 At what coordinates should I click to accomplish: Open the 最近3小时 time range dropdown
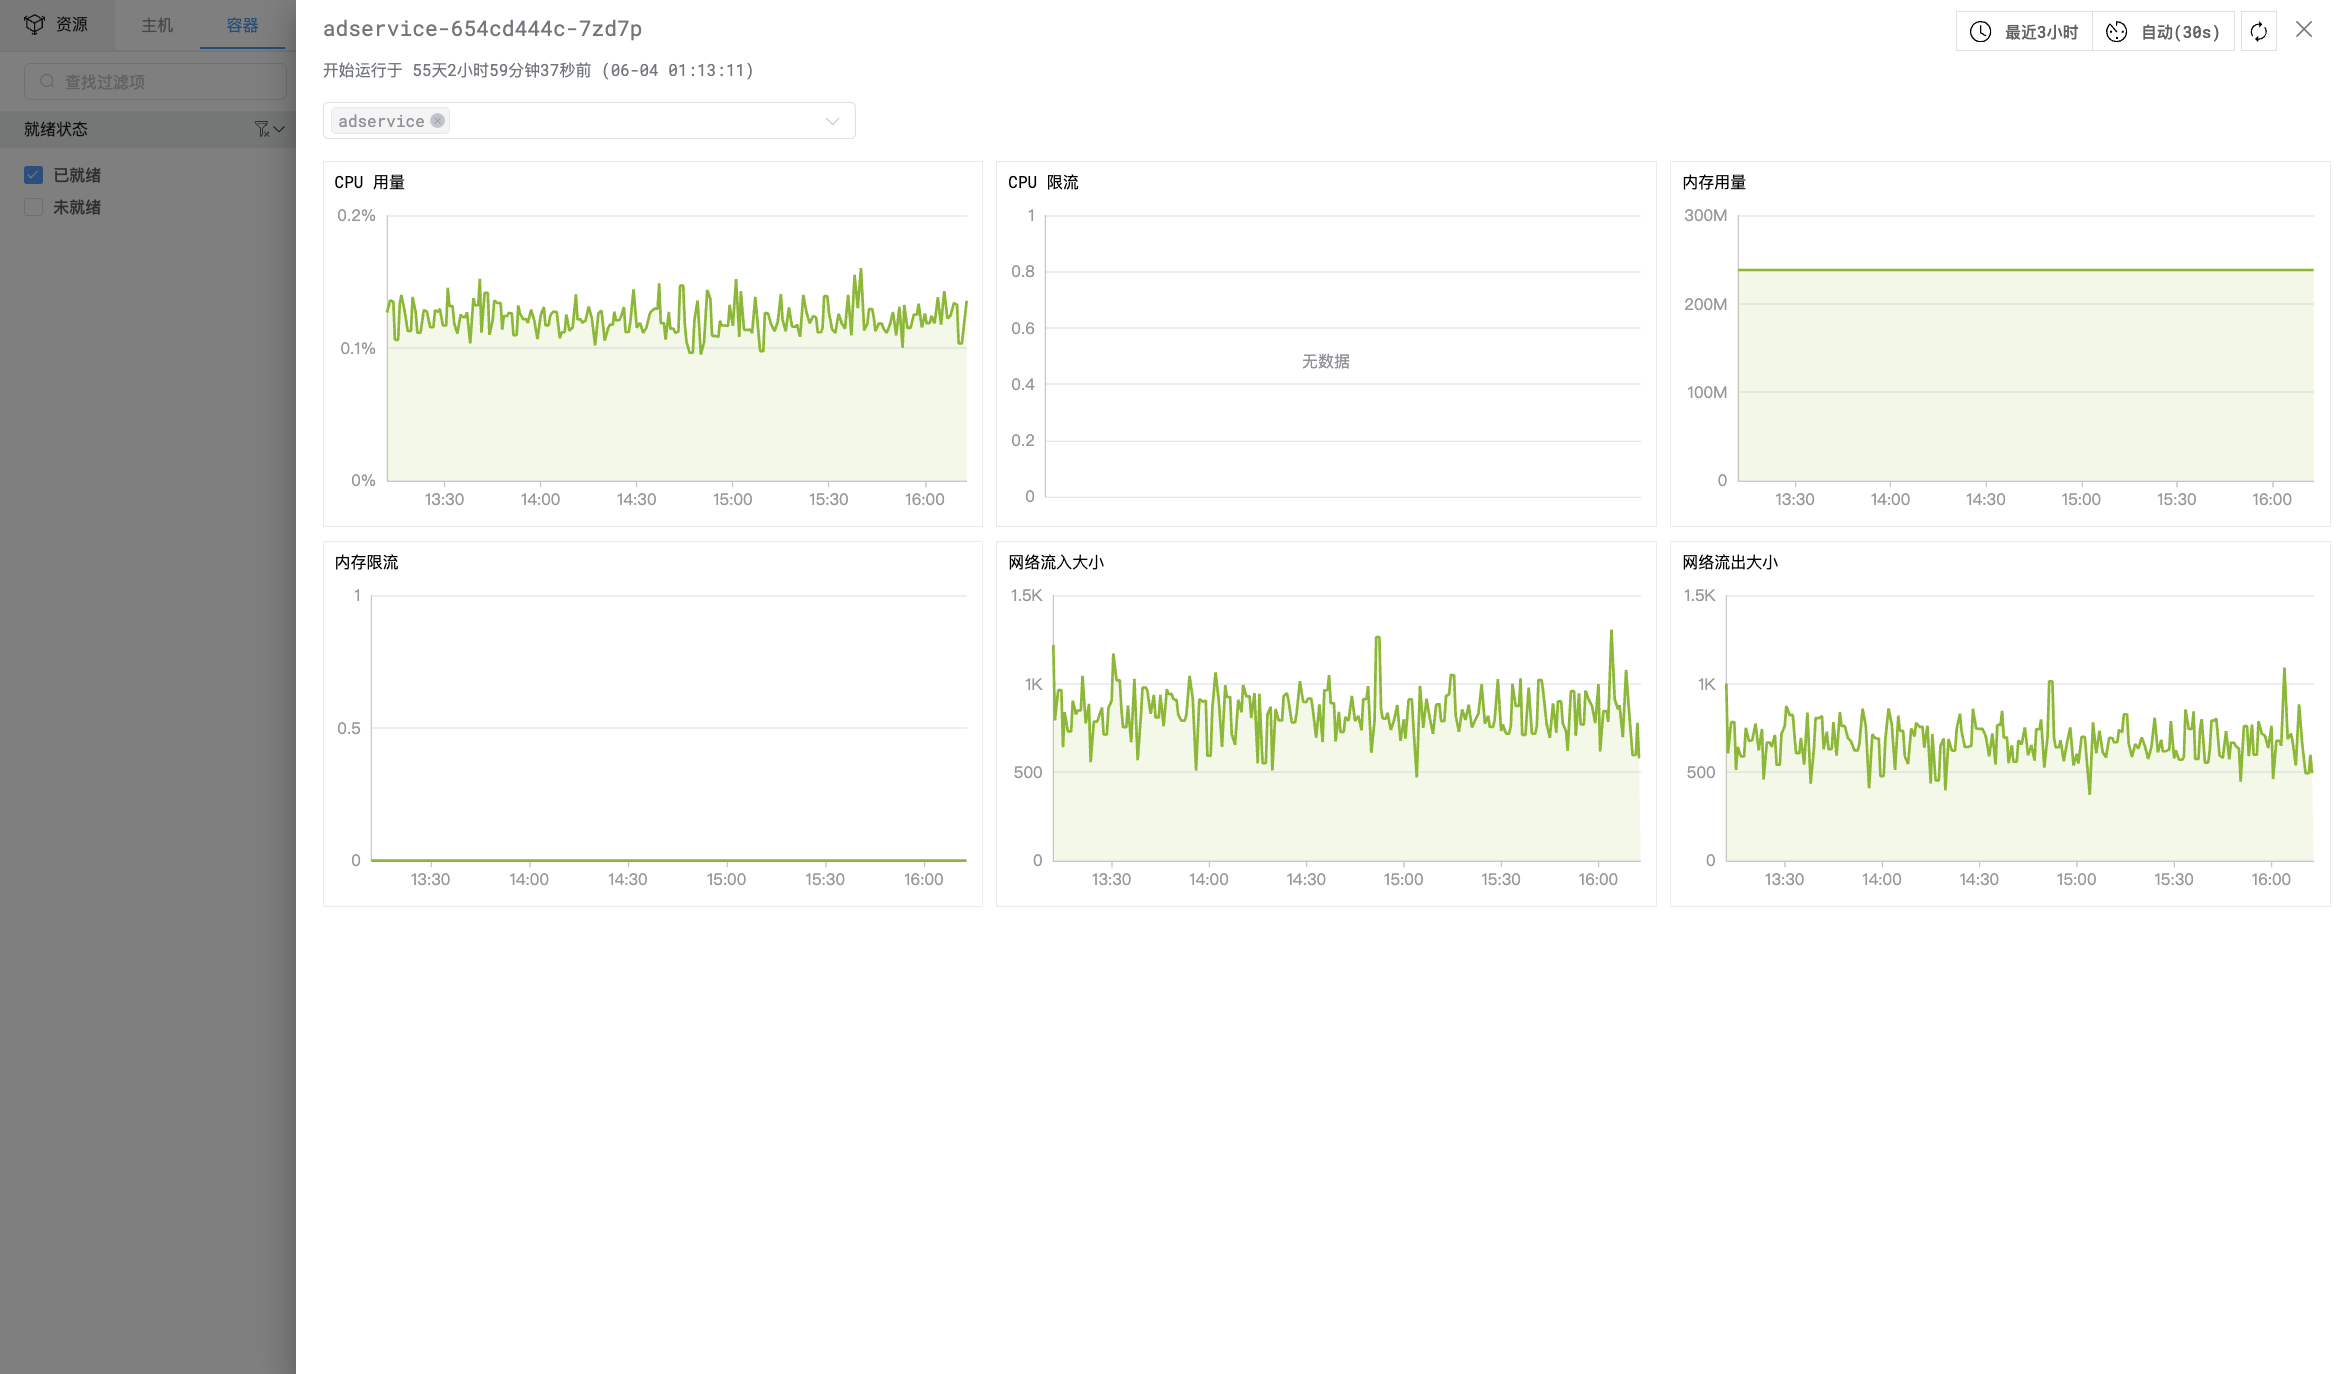point(2040,32)
